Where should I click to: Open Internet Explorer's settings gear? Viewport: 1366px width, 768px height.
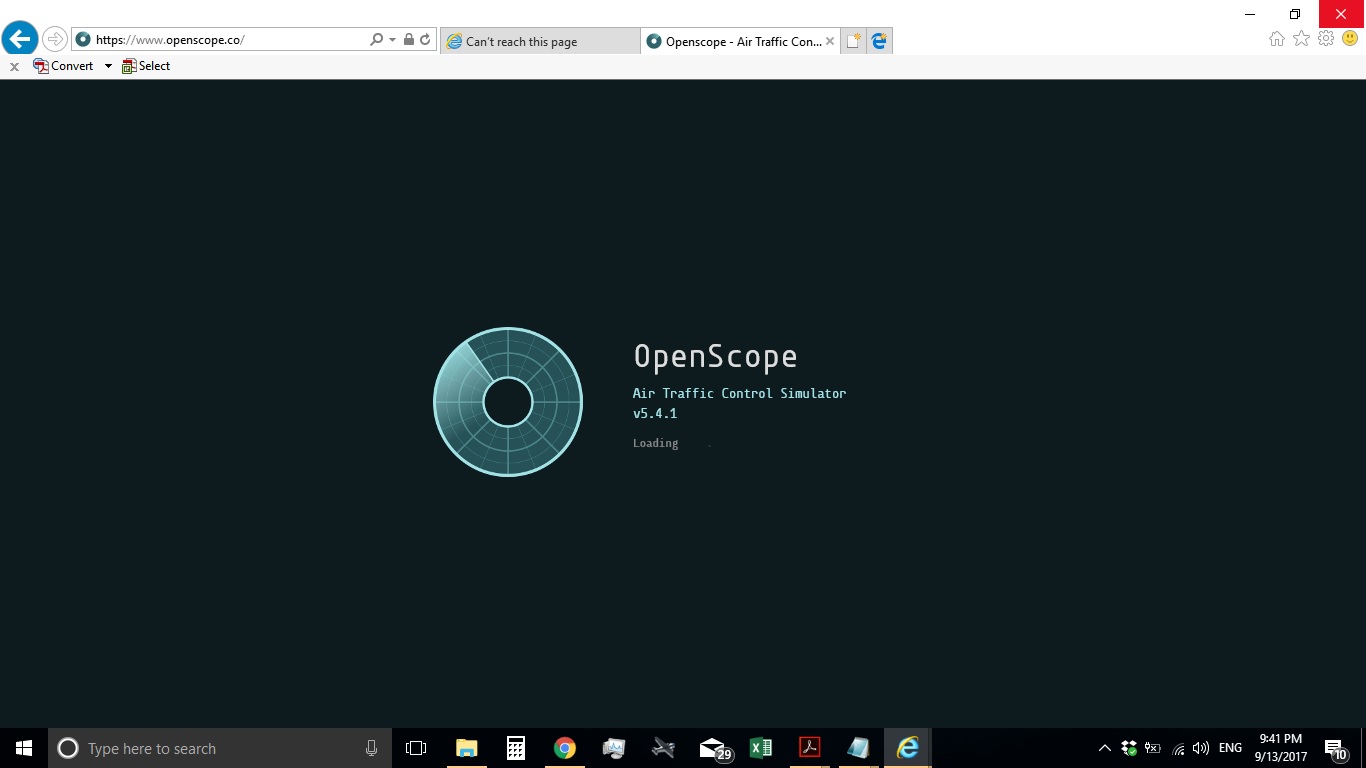click(1326, 38)
